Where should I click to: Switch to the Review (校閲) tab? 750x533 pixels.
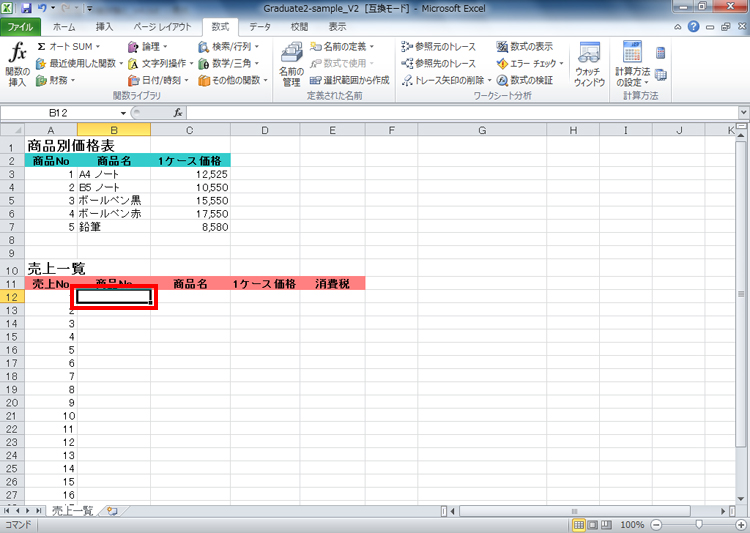point(299,27)
